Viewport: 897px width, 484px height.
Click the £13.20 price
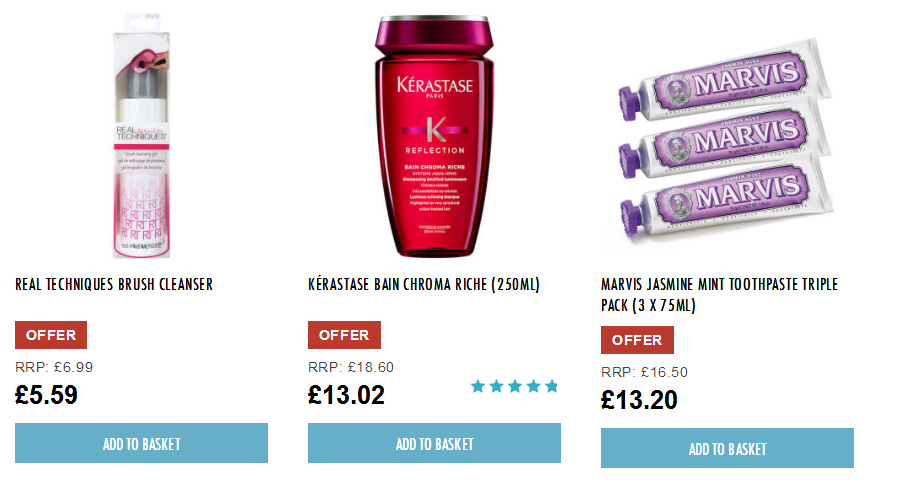(639, 400)
